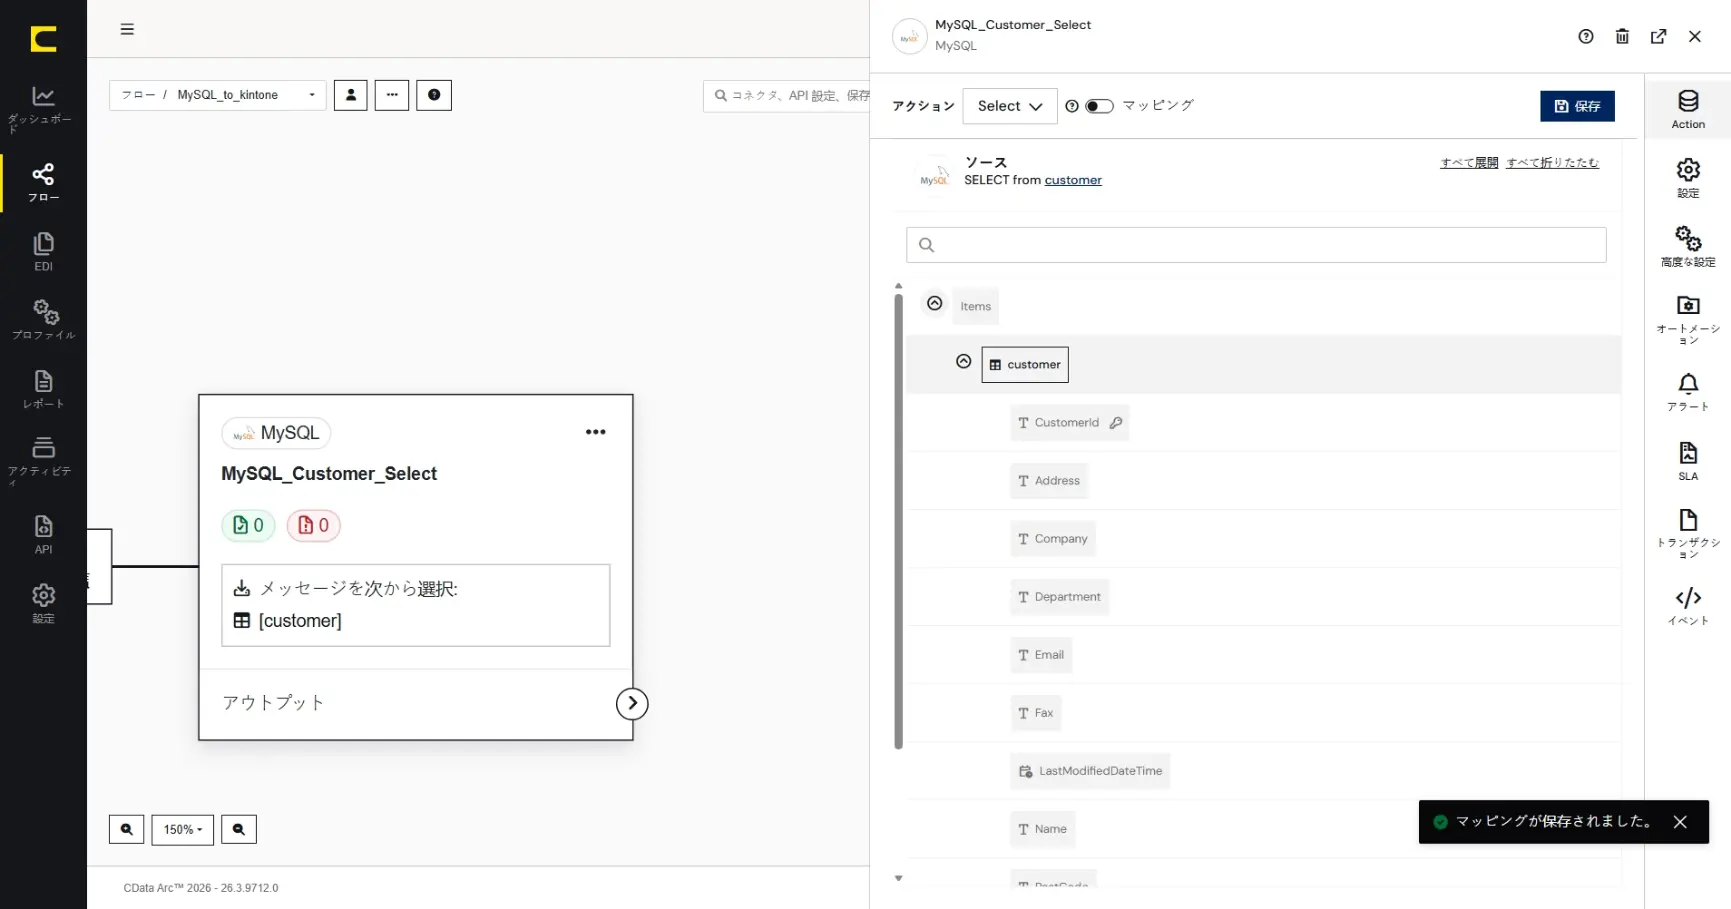
Task: Select the Items root node
Action: coord(975,307)
